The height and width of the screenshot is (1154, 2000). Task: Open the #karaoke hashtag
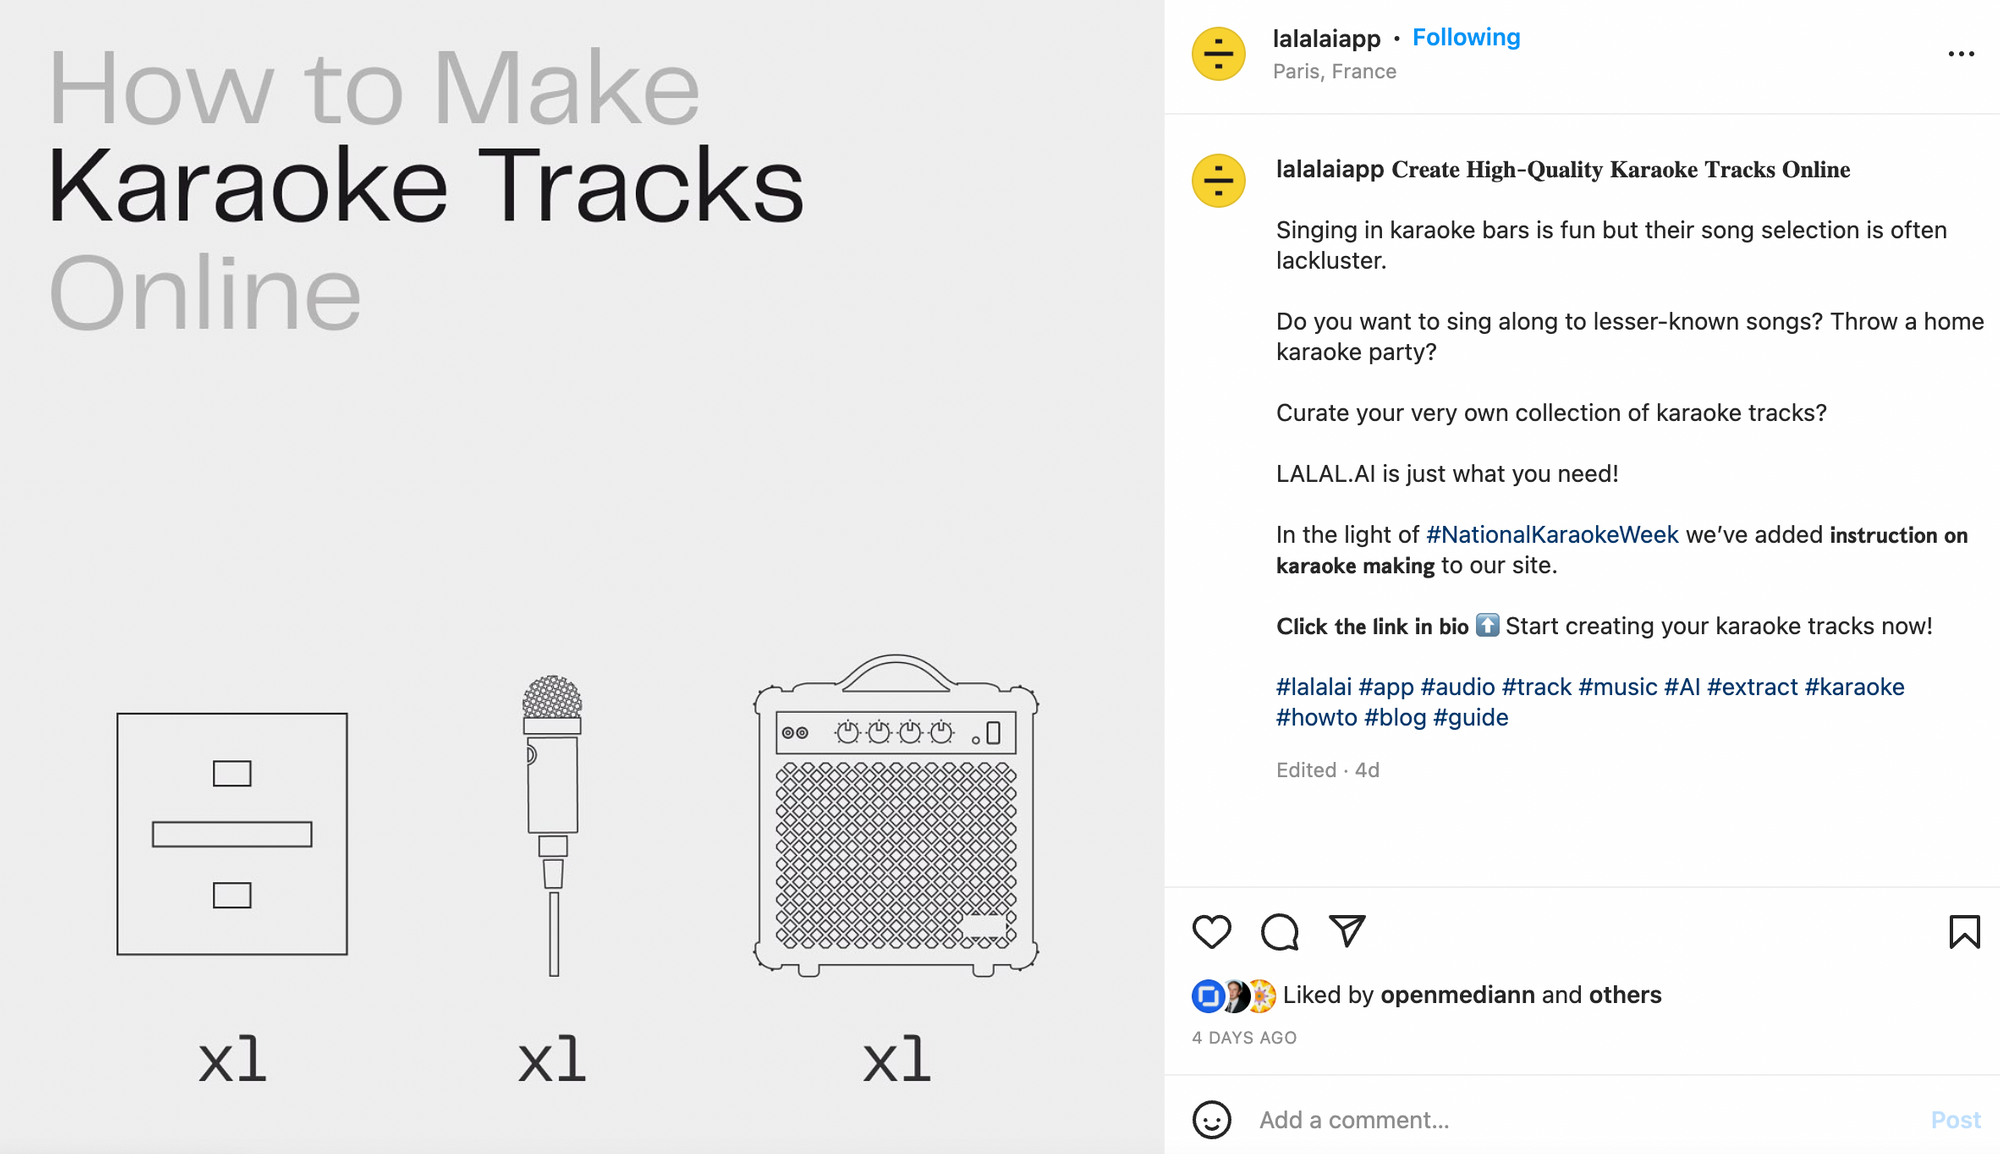[1854, 687]
